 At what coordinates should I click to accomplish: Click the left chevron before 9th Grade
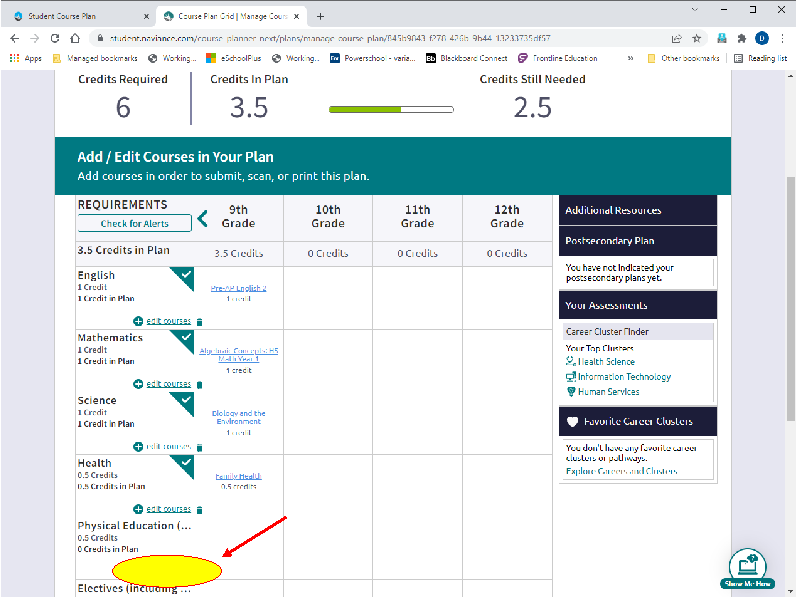coord(203,219)
